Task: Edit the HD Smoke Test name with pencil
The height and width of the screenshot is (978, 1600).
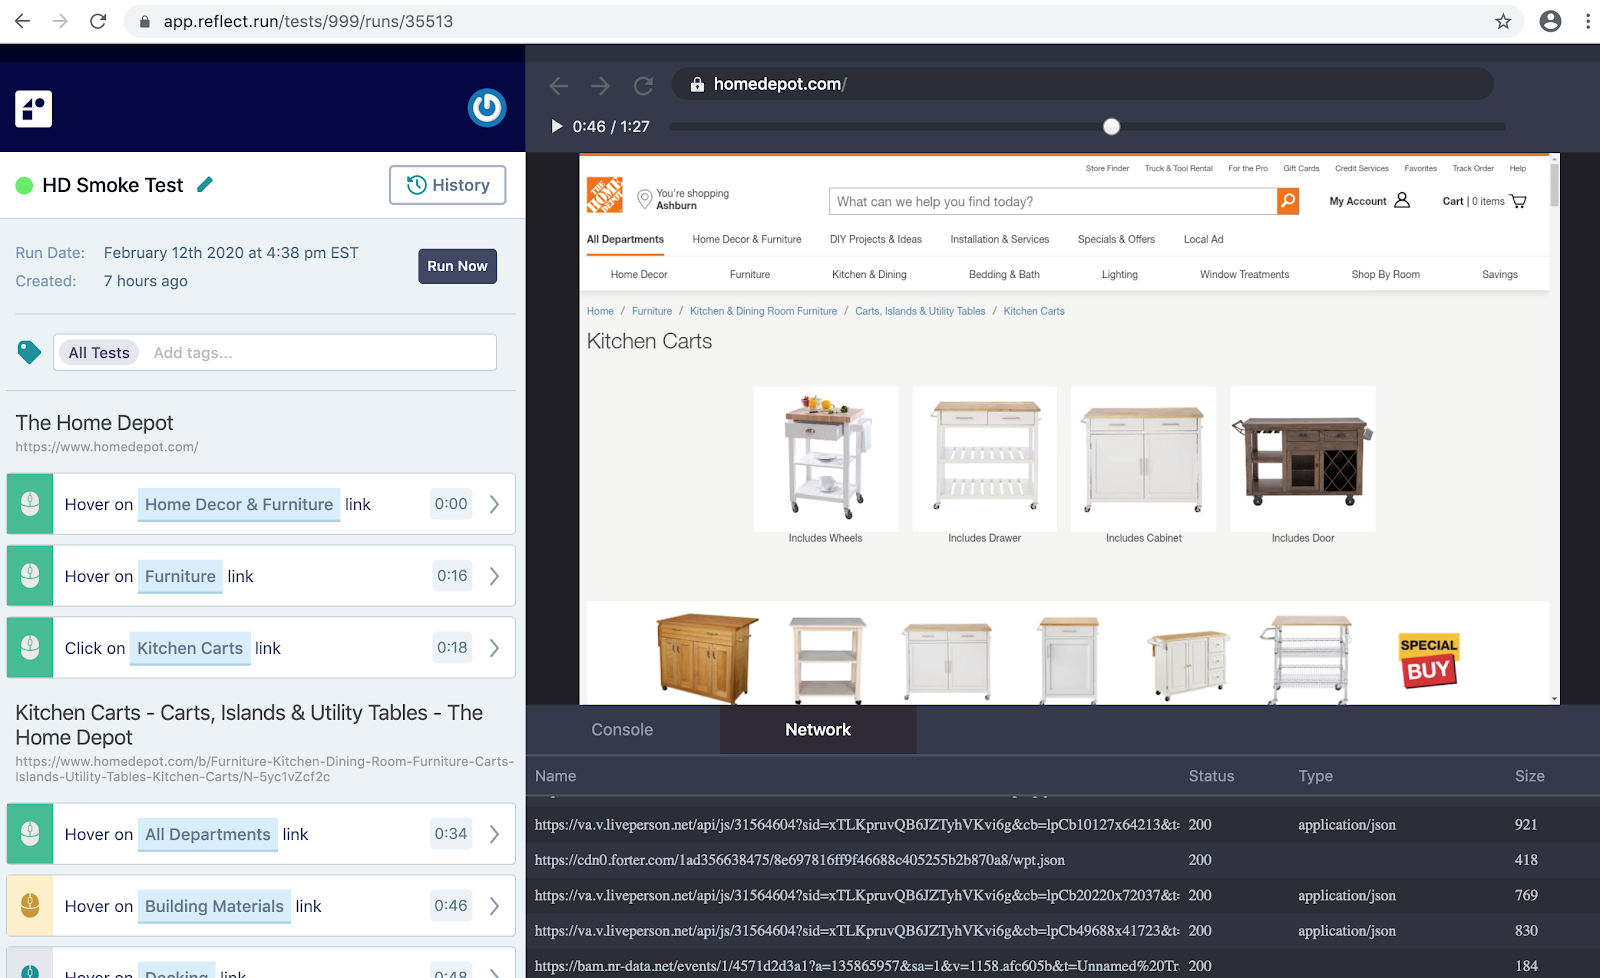Action: click(x=205, y=184)
